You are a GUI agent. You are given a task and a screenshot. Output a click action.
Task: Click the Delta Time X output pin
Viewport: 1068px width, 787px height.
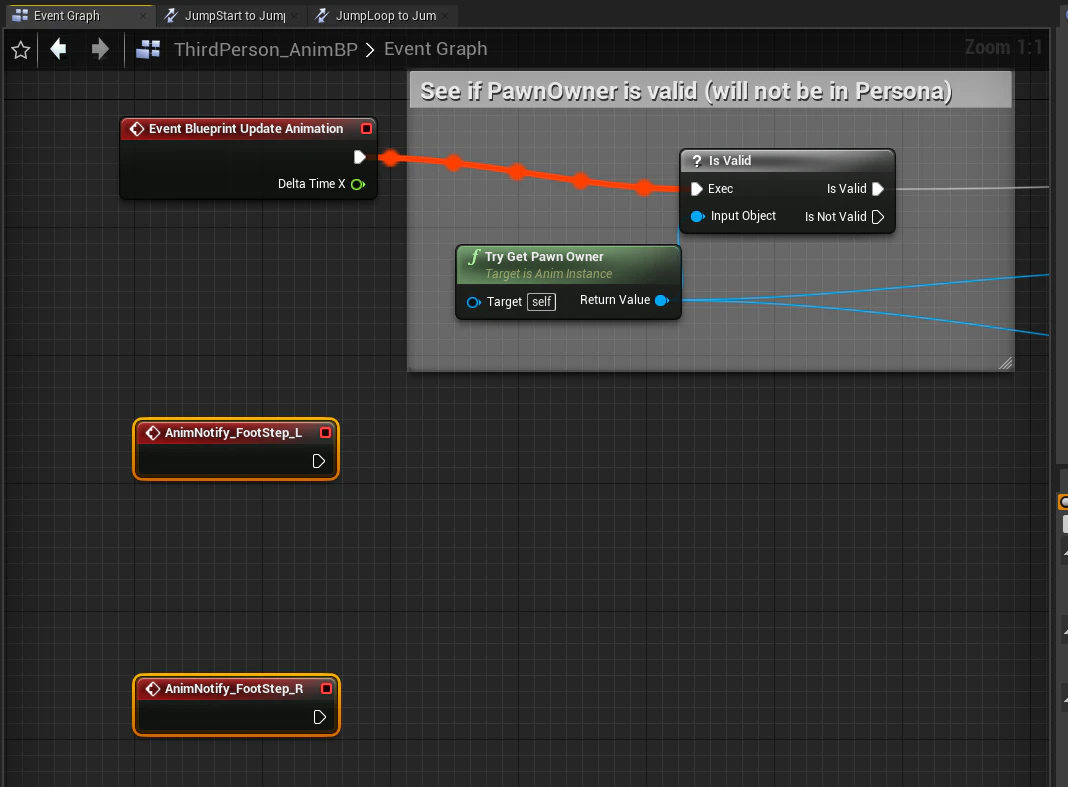tap(358, 184)
